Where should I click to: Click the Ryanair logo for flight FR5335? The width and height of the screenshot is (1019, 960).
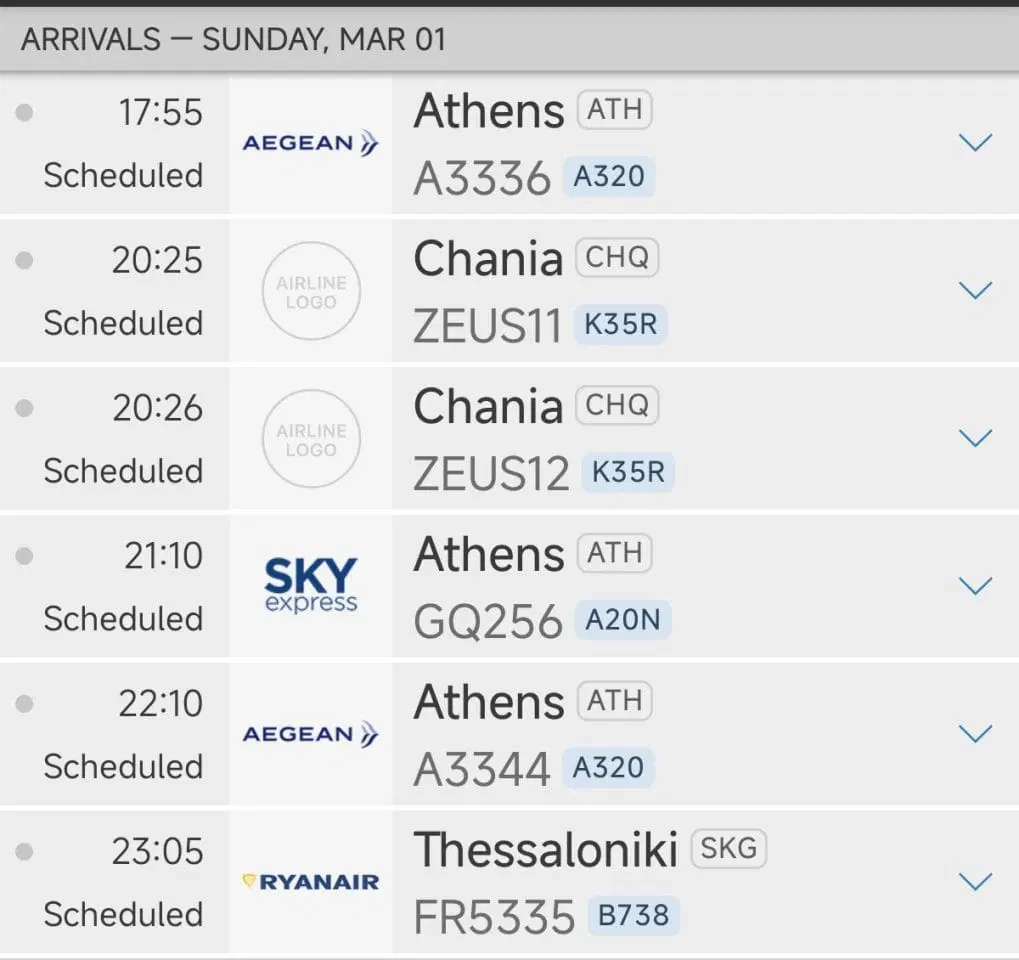311,882
